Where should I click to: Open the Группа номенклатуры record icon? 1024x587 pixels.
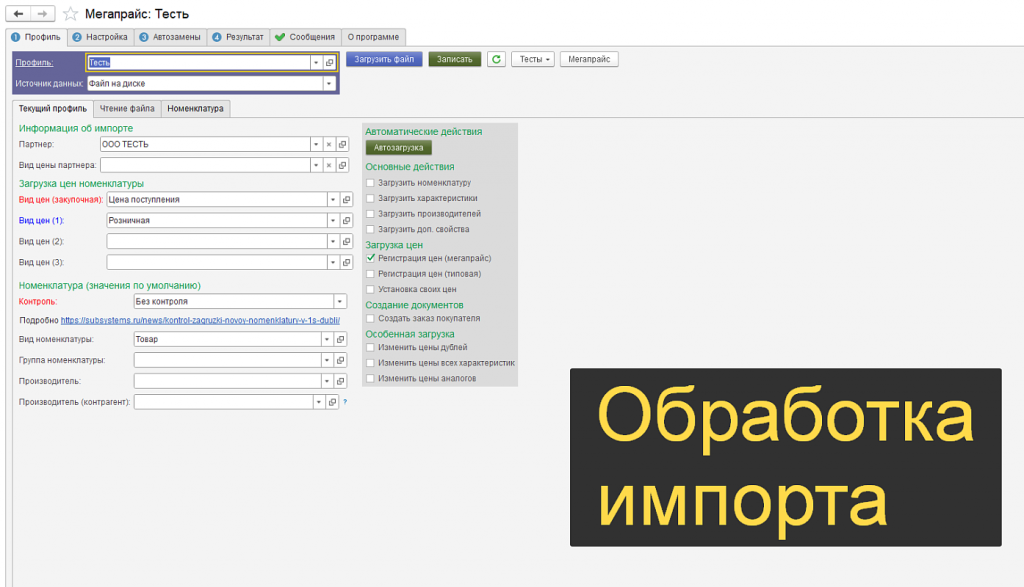click(x=340, y=360)
